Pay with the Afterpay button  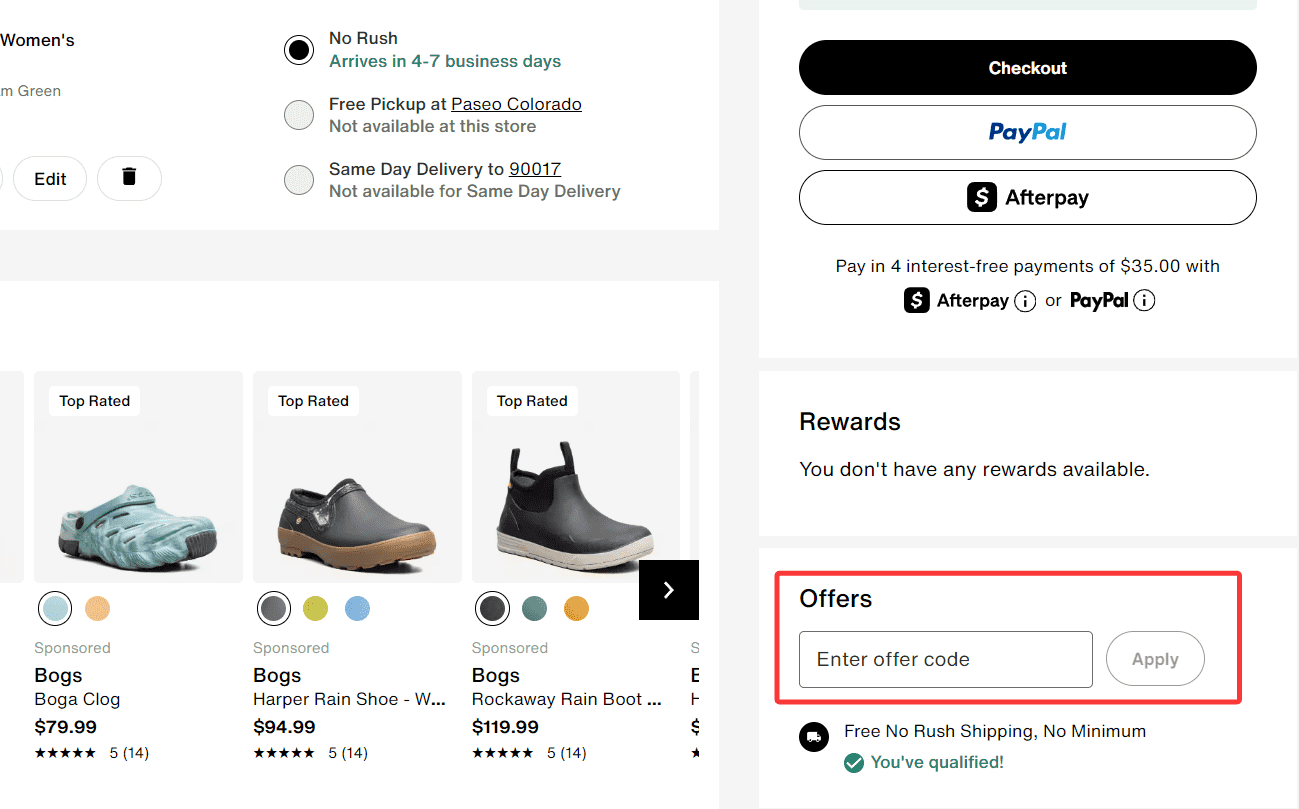(1027, 197)
